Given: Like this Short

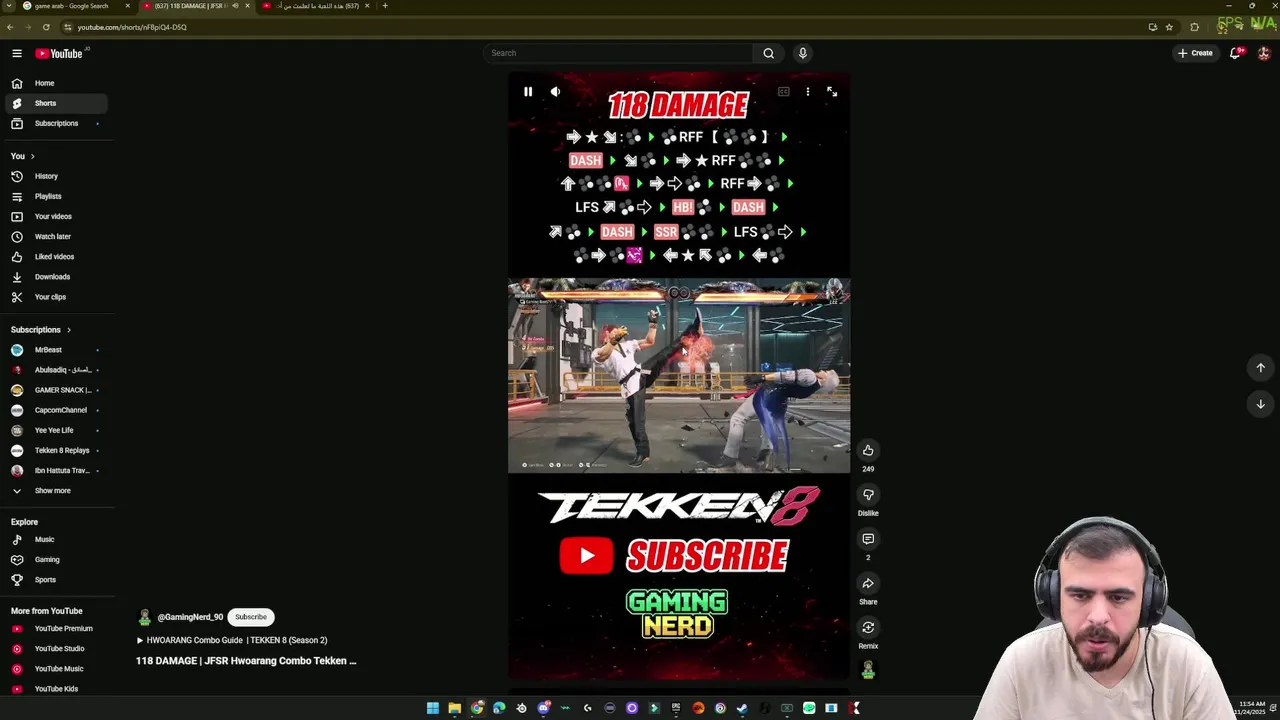Looking at the screenshot, I should [x=868, y=450].
